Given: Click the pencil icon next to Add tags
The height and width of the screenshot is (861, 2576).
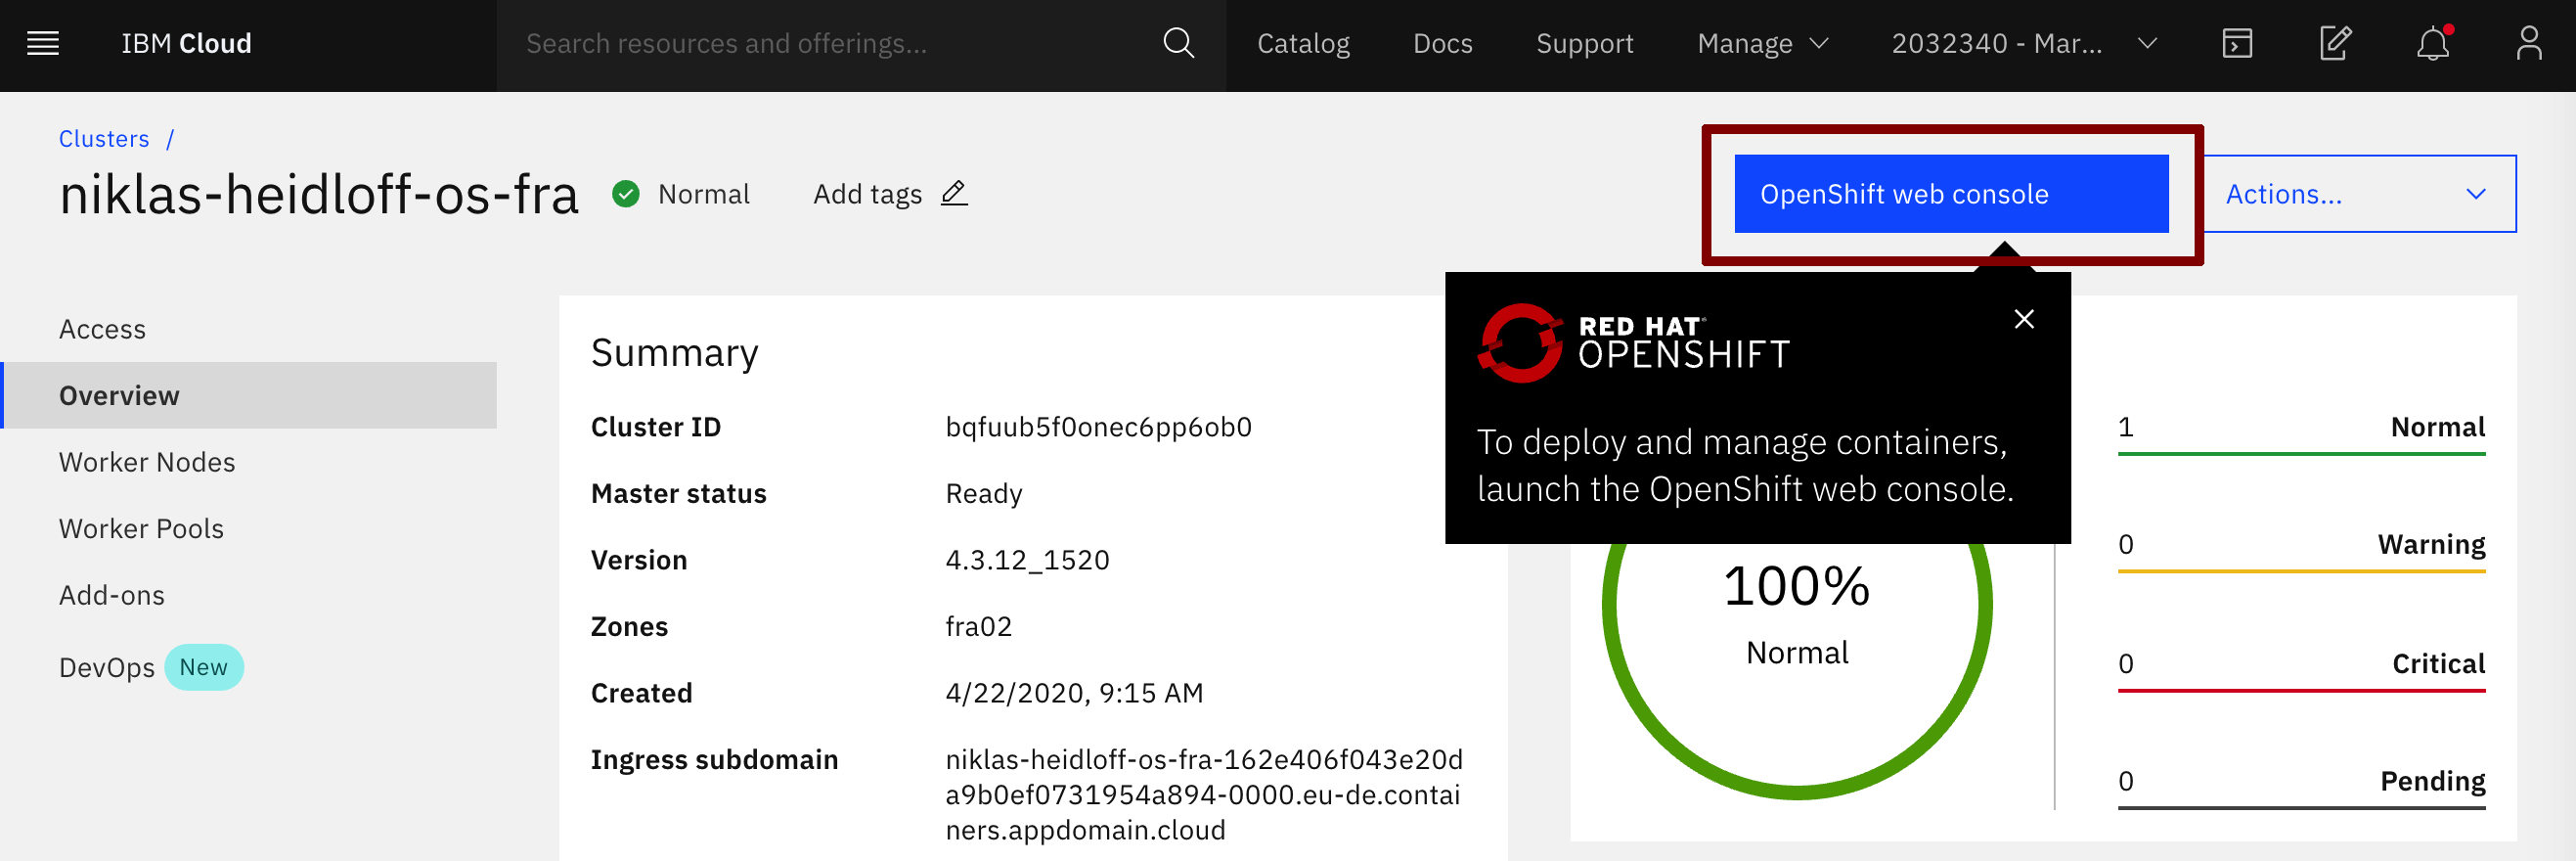Looking at the screenshot, I should click(x=954, y=193).
